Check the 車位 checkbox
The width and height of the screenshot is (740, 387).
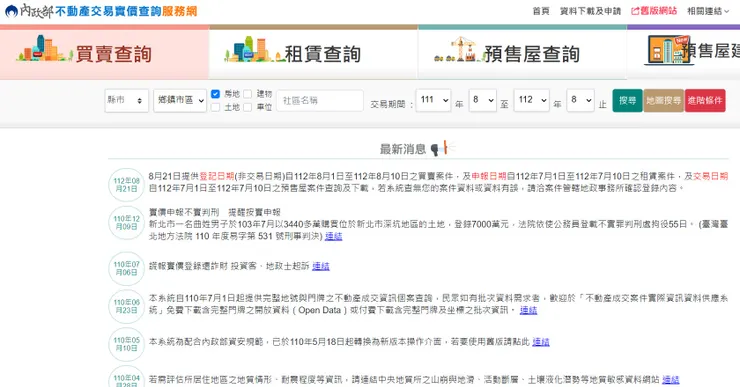[x=247, y=107]
